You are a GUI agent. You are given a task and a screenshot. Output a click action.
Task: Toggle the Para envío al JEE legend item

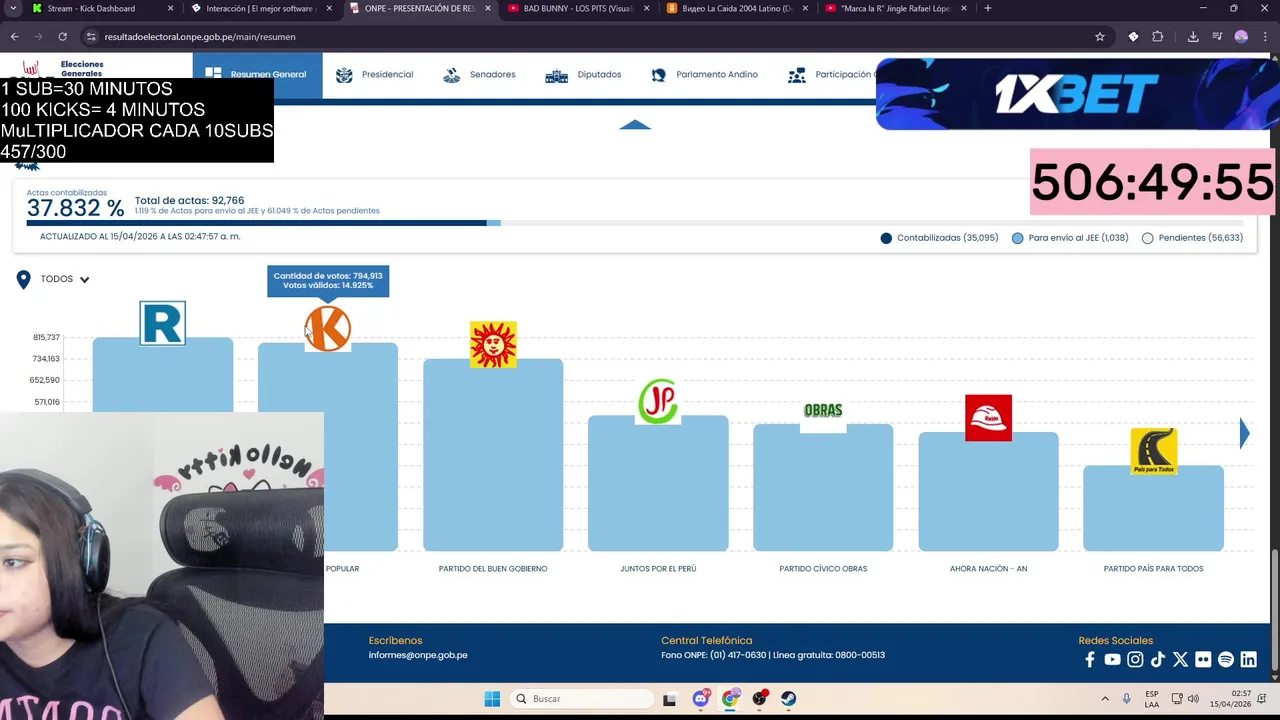(x=1070, y=238)
